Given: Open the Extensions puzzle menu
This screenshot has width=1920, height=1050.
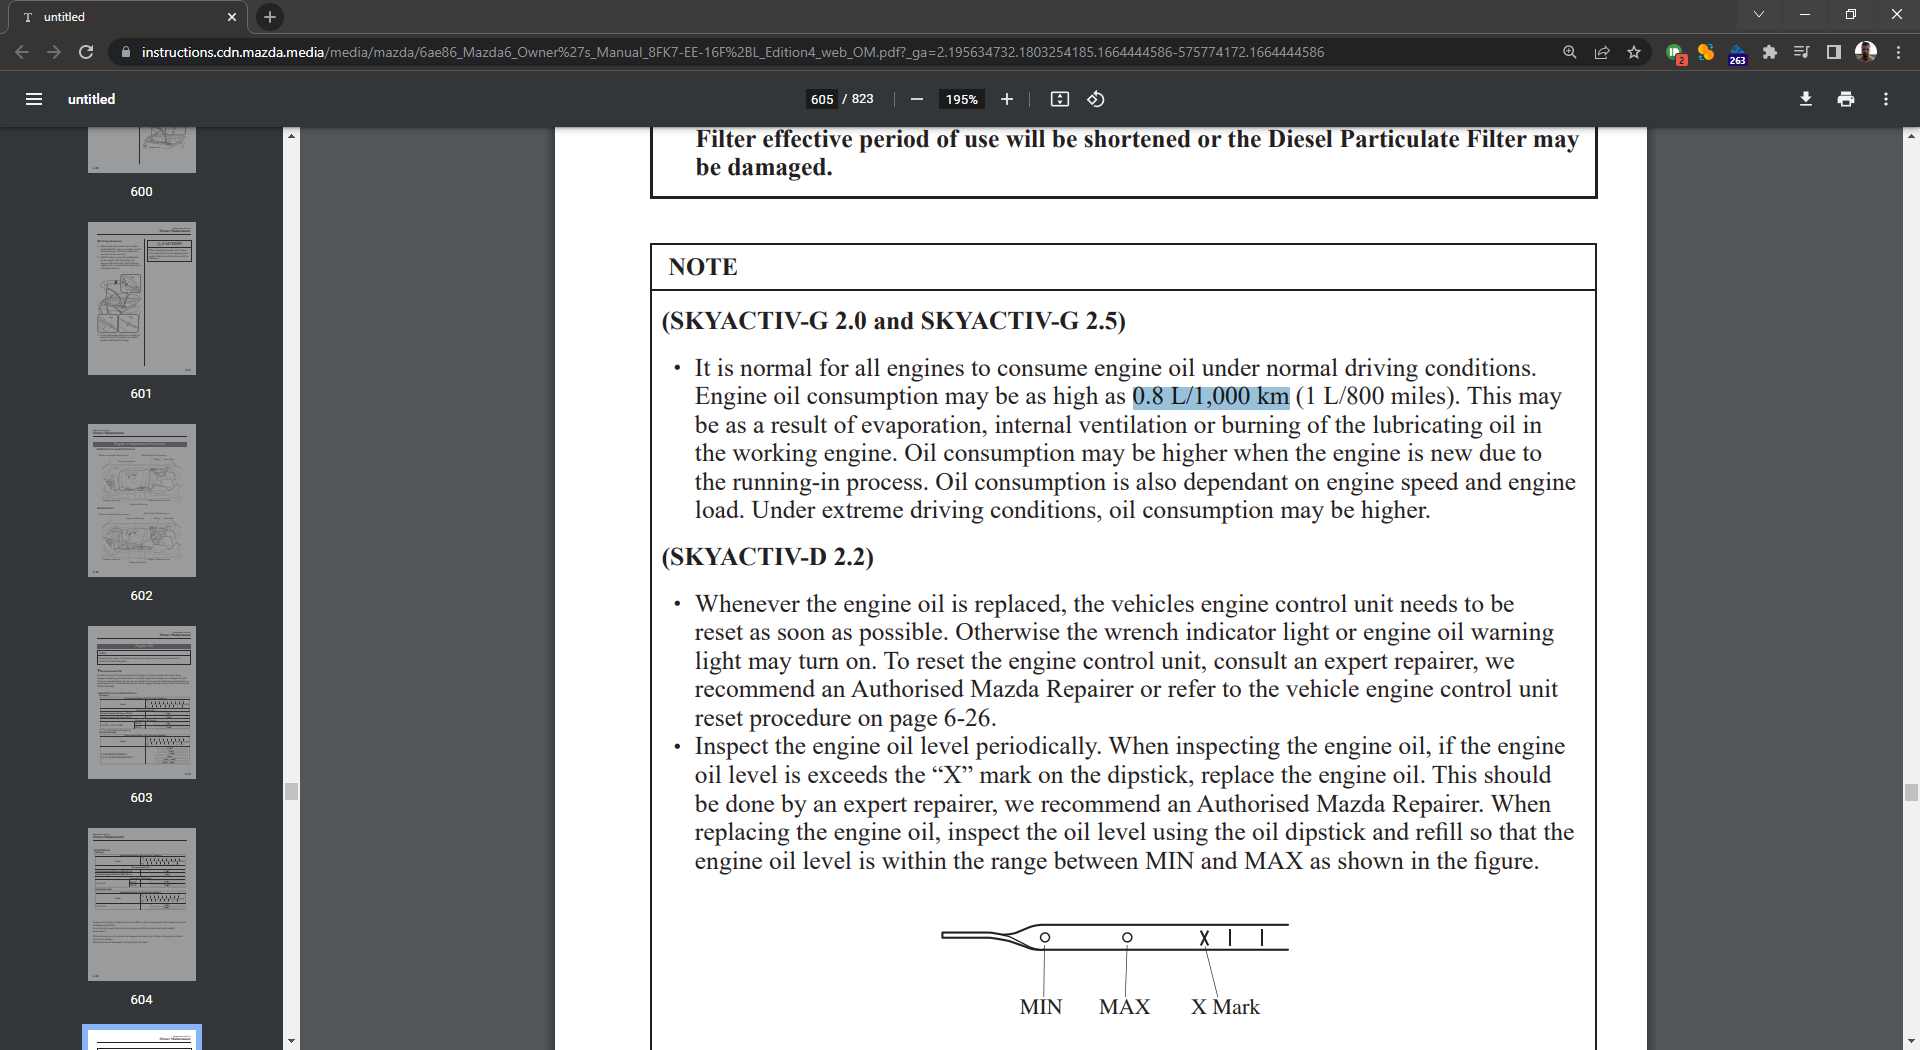Looking at the screenshot, I should click(x=1770, y=52).
